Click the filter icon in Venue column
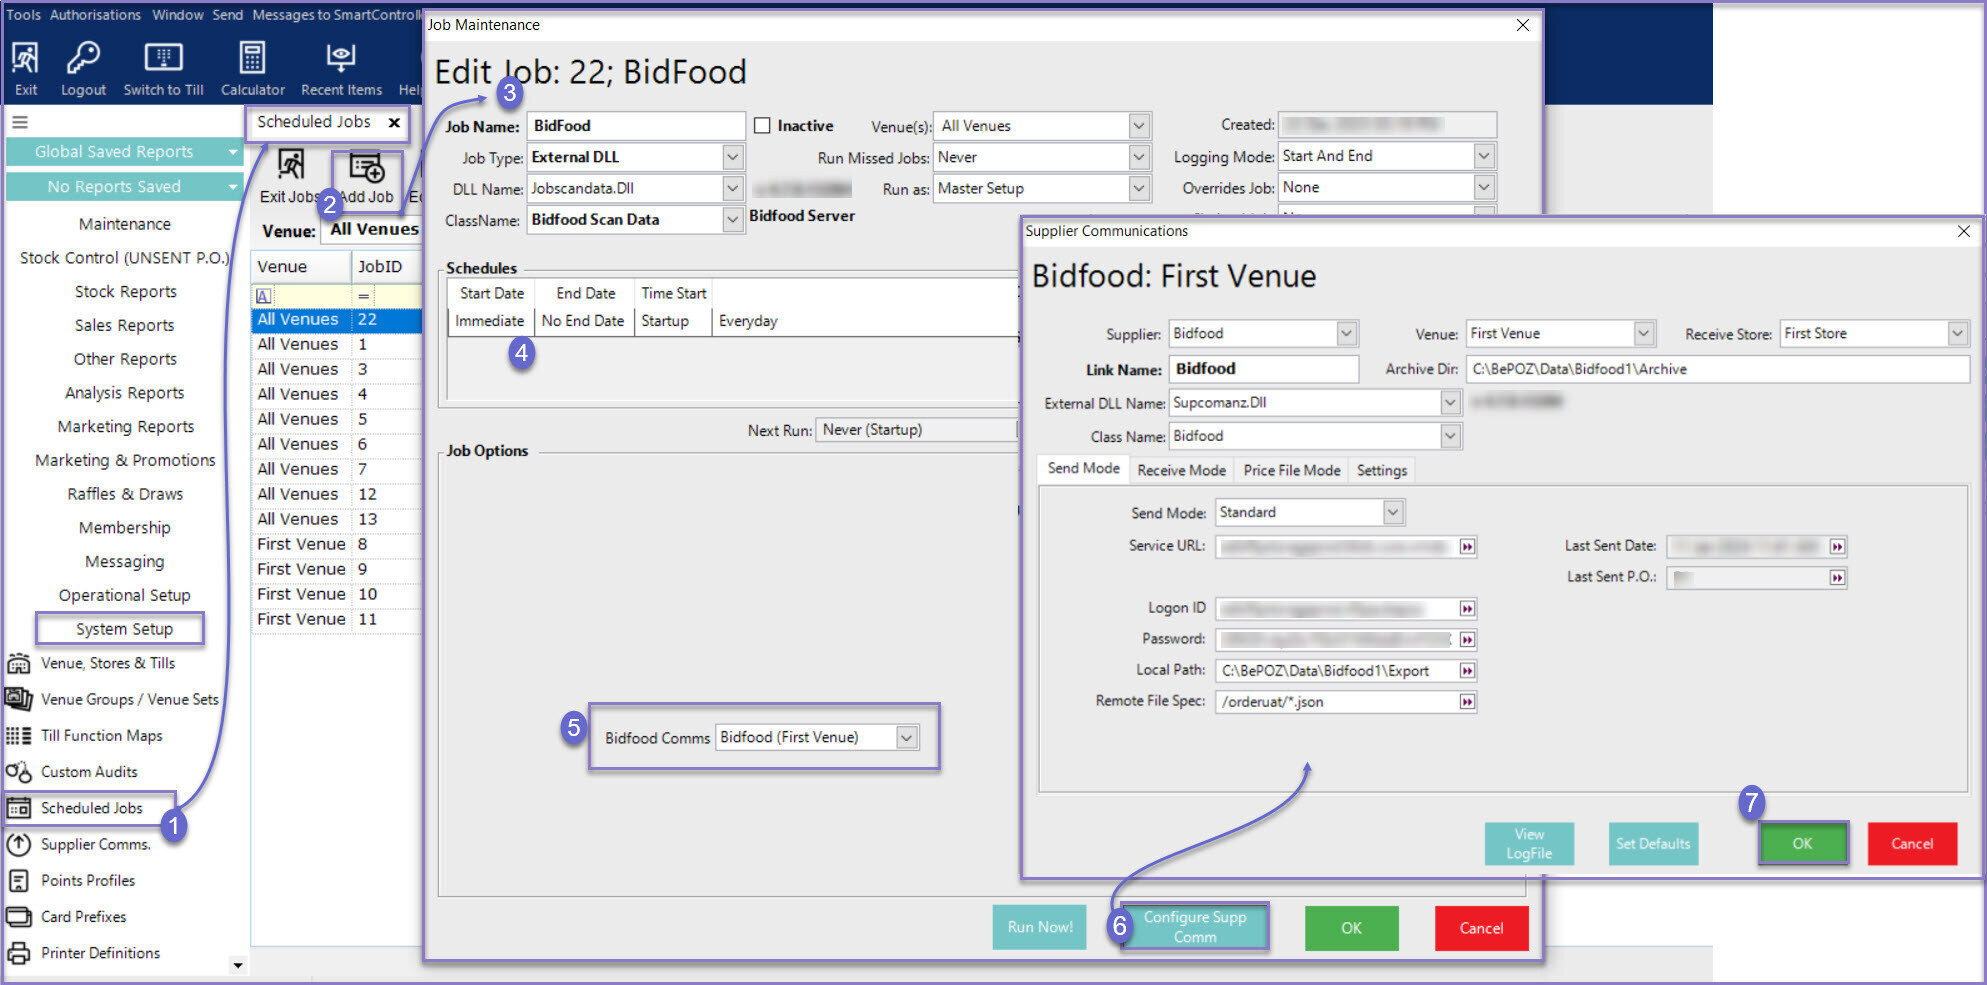The image size is (1987, 985). tap(264, 296)
